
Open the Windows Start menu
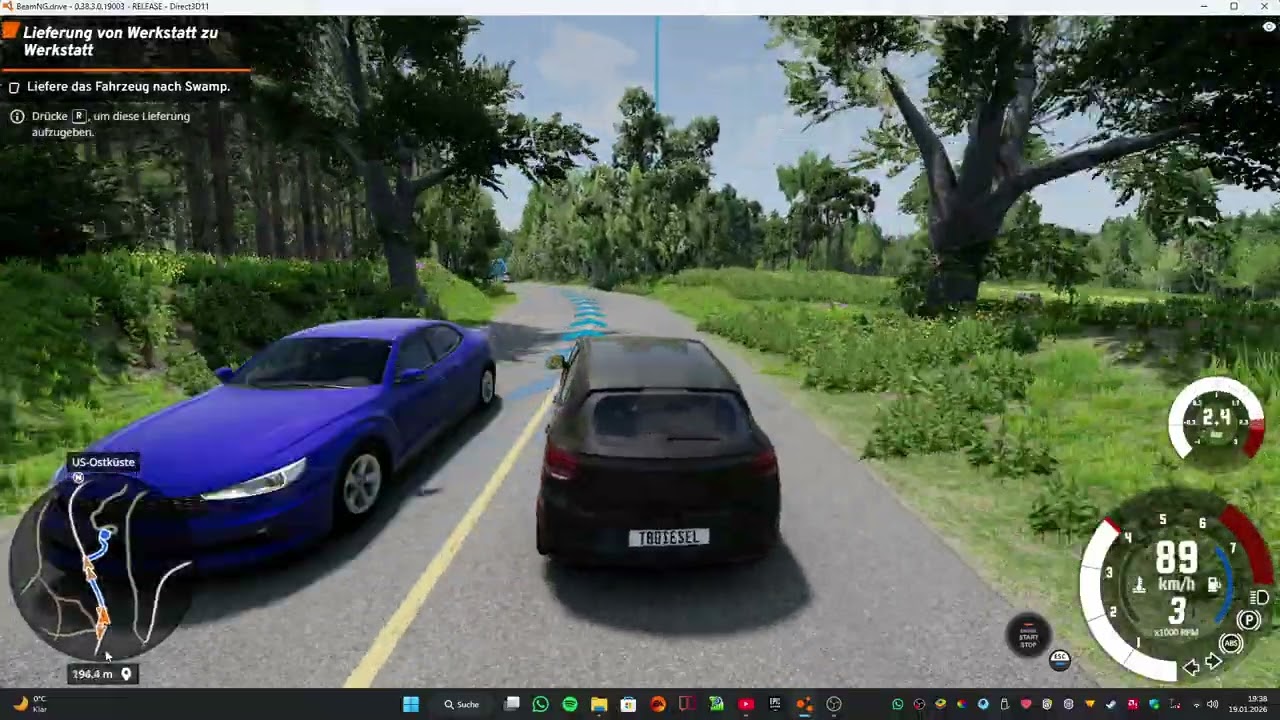pyautogui.click(x=410, y=704)
